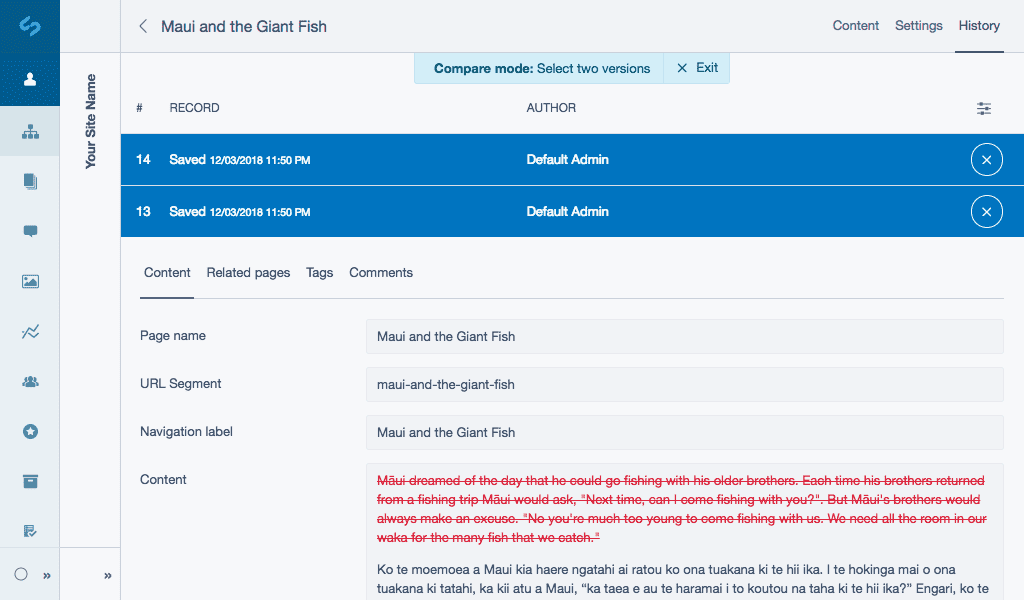
Task: Expand the Your Site Name panel
Action: tap(108, 575)
